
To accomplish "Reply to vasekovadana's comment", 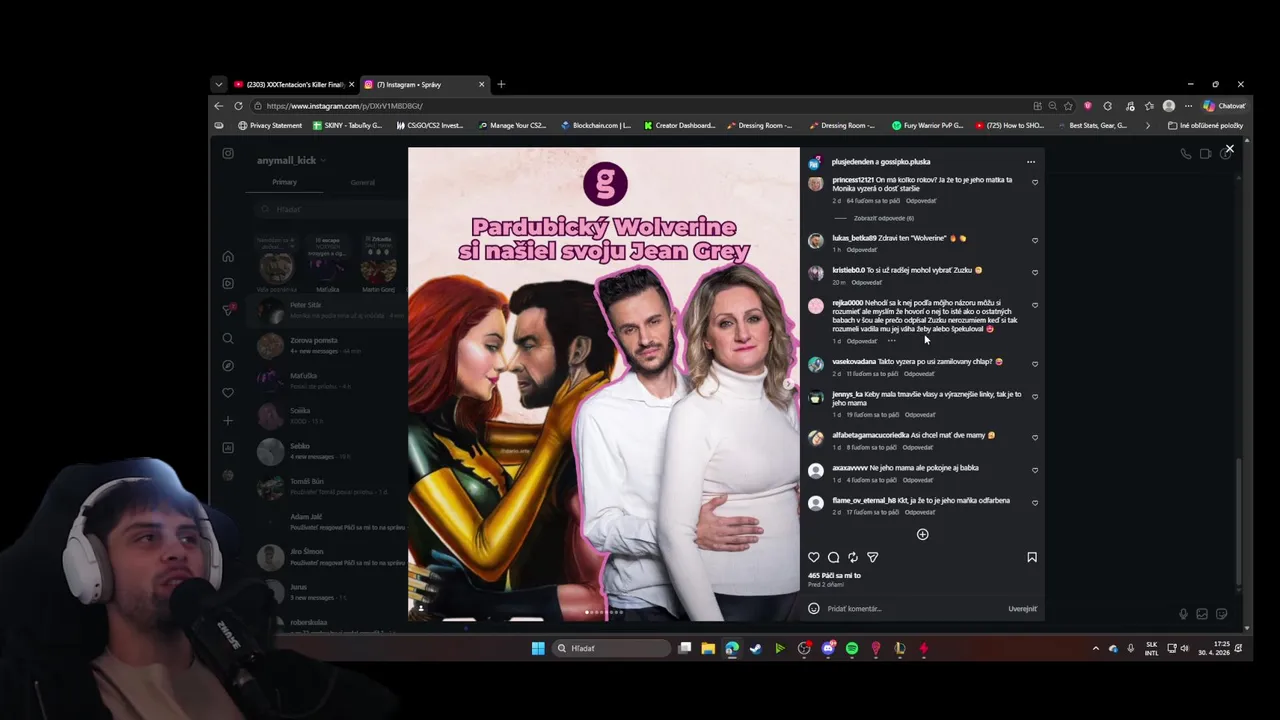I will pyautogui.click(x=920, y=374).
